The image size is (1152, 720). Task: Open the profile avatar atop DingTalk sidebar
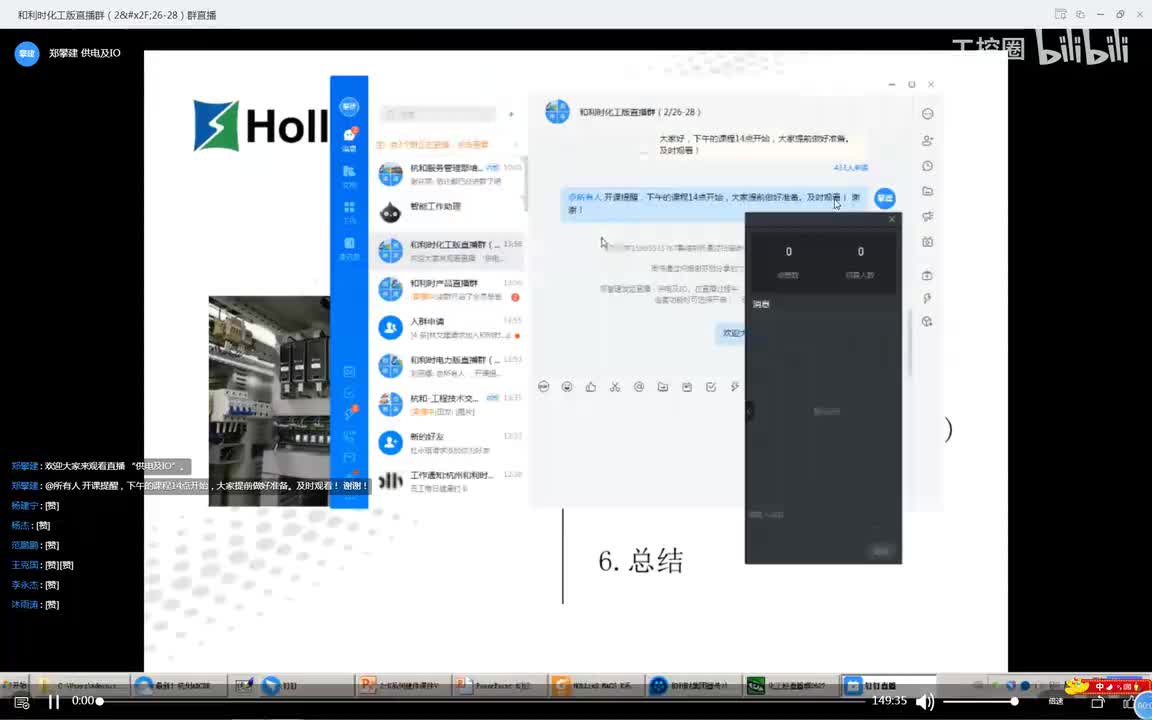pyautogui.click(x=349, y=107)
